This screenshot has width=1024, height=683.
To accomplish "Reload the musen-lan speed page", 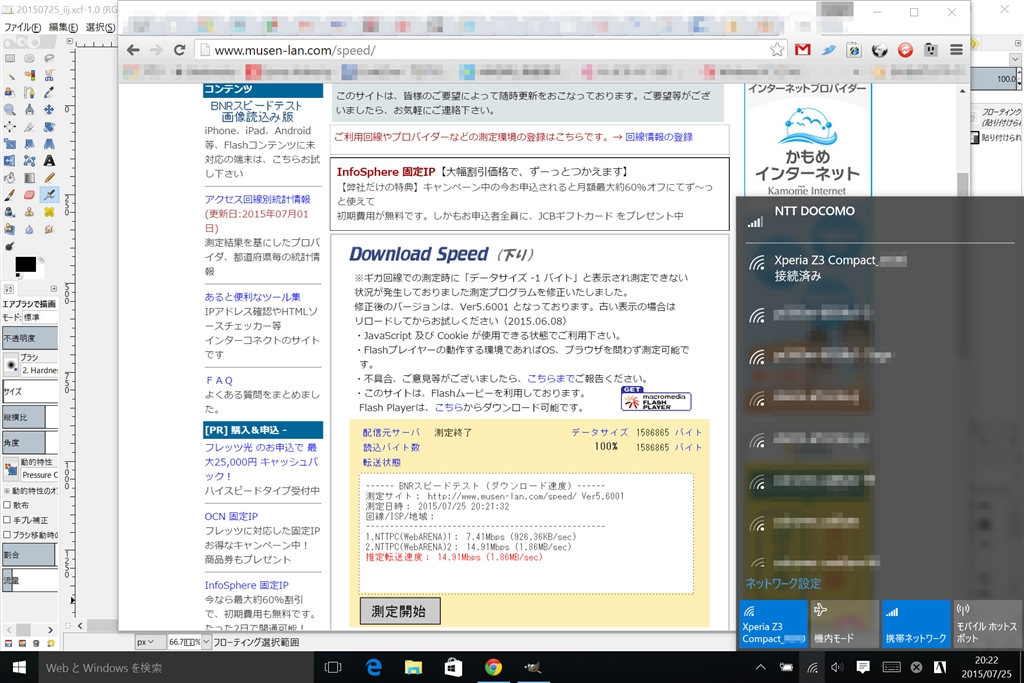I will coord(180,50).
